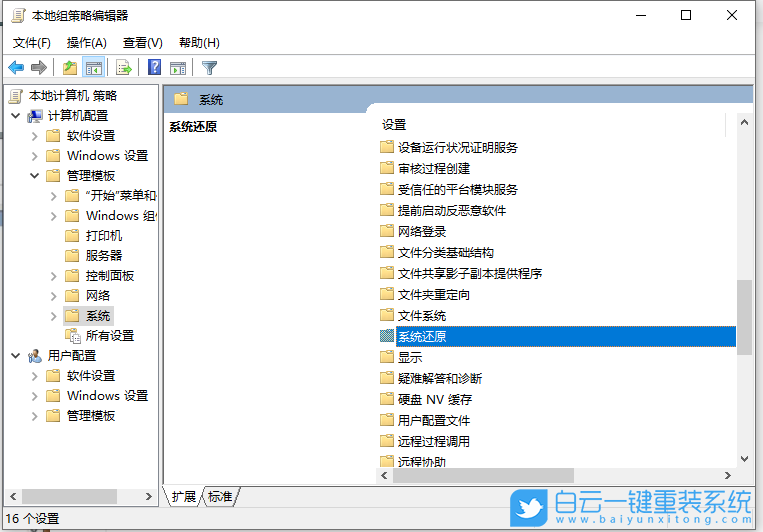763x532 pixels.
Task: Select 审核过程创建 folder
Action: pos(434,168)
